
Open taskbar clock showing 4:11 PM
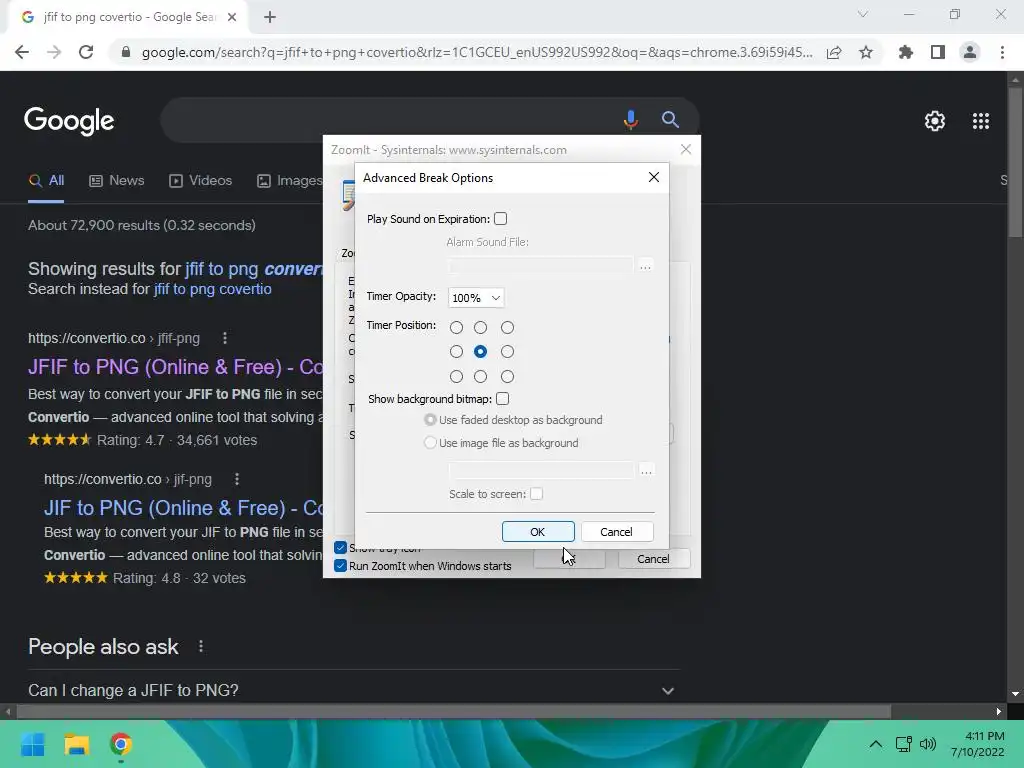(978, 744)
